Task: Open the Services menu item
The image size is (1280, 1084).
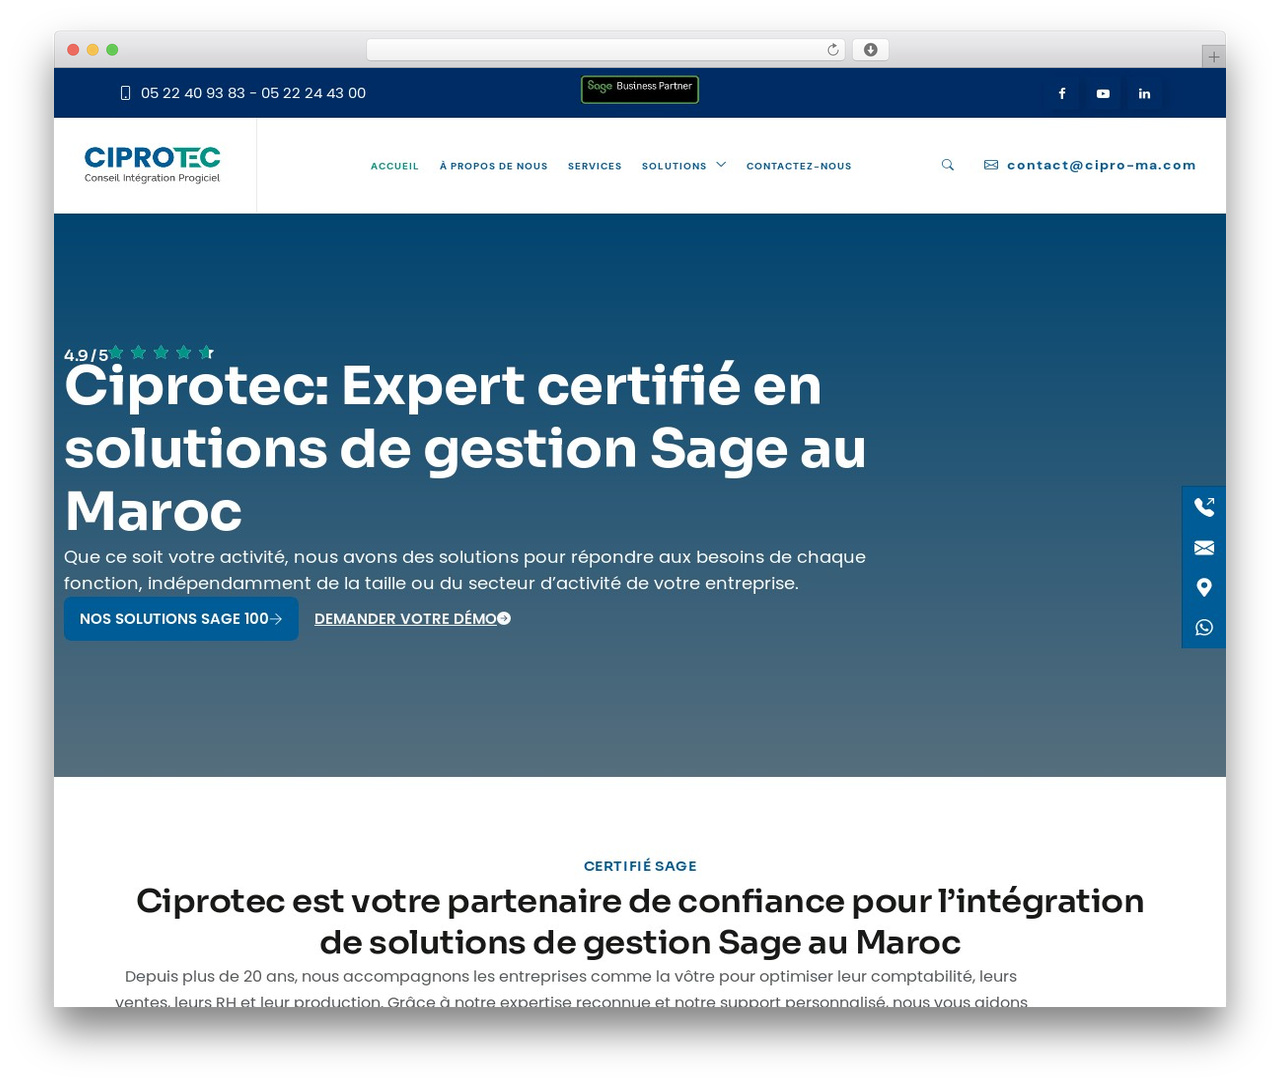Action: [x=595, y=166]
